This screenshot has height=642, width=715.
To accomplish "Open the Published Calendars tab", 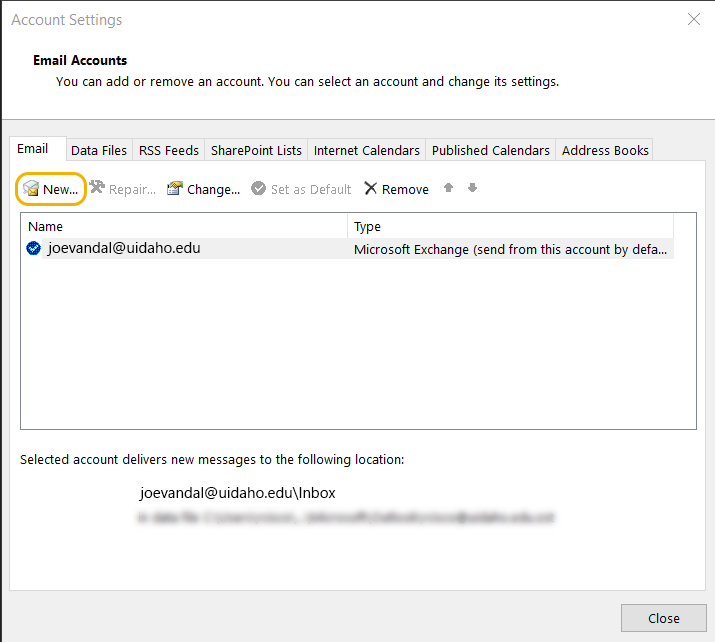I will pos(490,151).
